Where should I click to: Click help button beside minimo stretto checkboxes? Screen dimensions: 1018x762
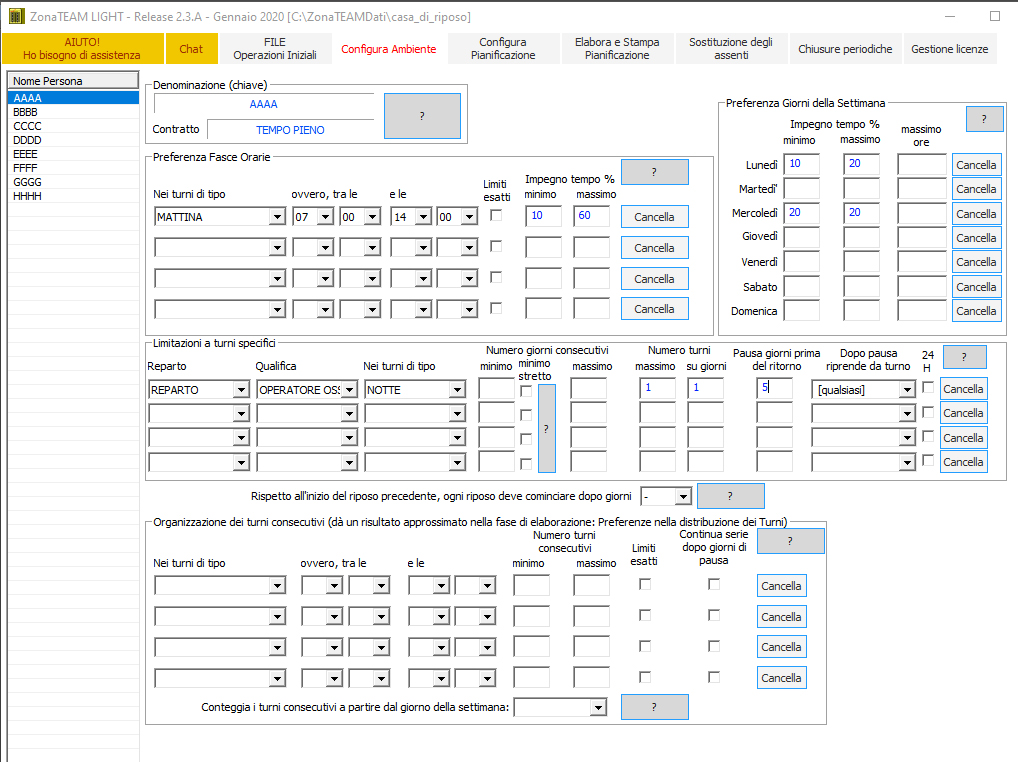(547, 428)
